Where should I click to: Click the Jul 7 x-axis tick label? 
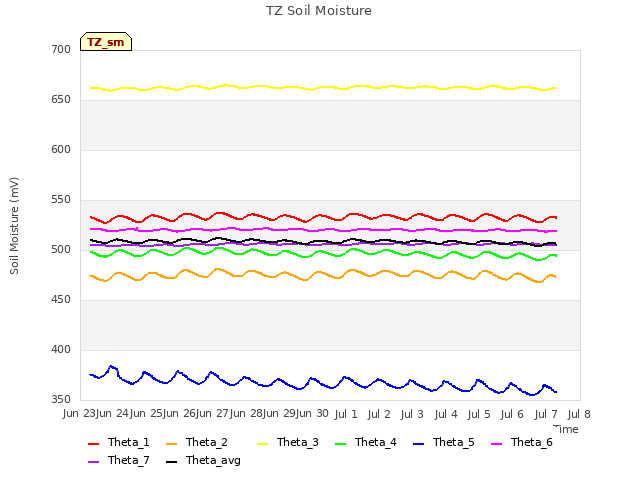(x=546, y=414)
